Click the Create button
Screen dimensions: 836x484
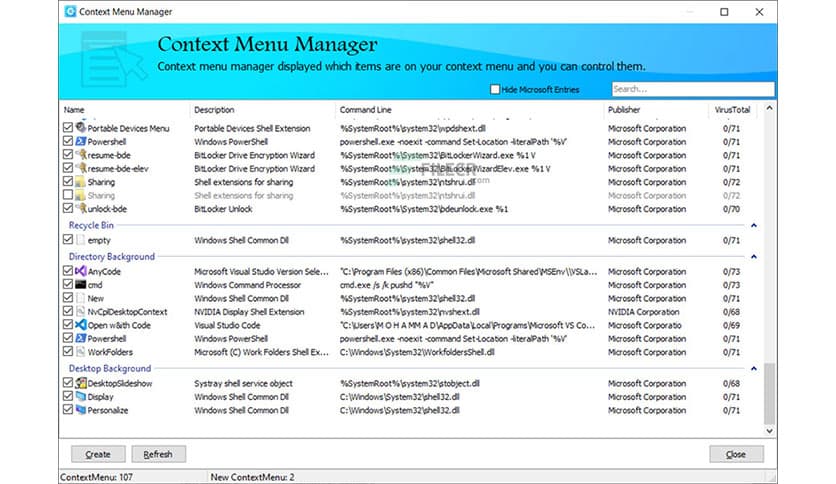point(98,454)
